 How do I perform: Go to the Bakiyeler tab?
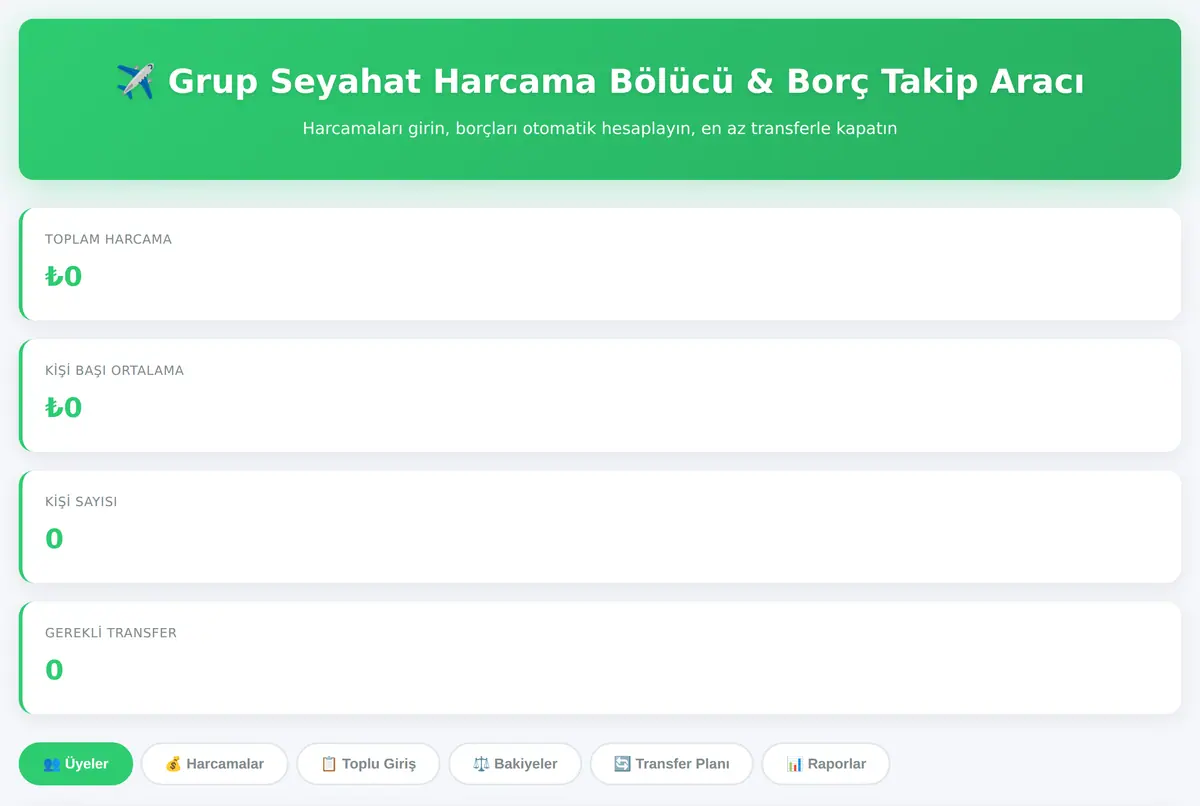tap(515, 764)
